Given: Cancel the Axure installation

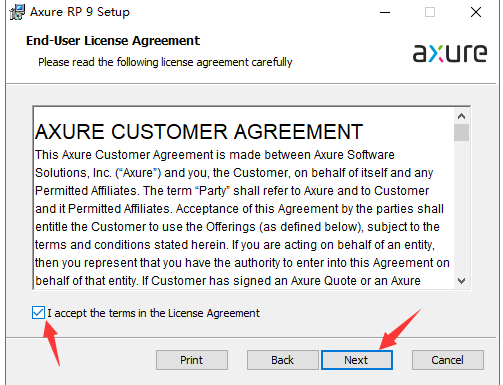Looking at the screenshot, I should [448, 360].
